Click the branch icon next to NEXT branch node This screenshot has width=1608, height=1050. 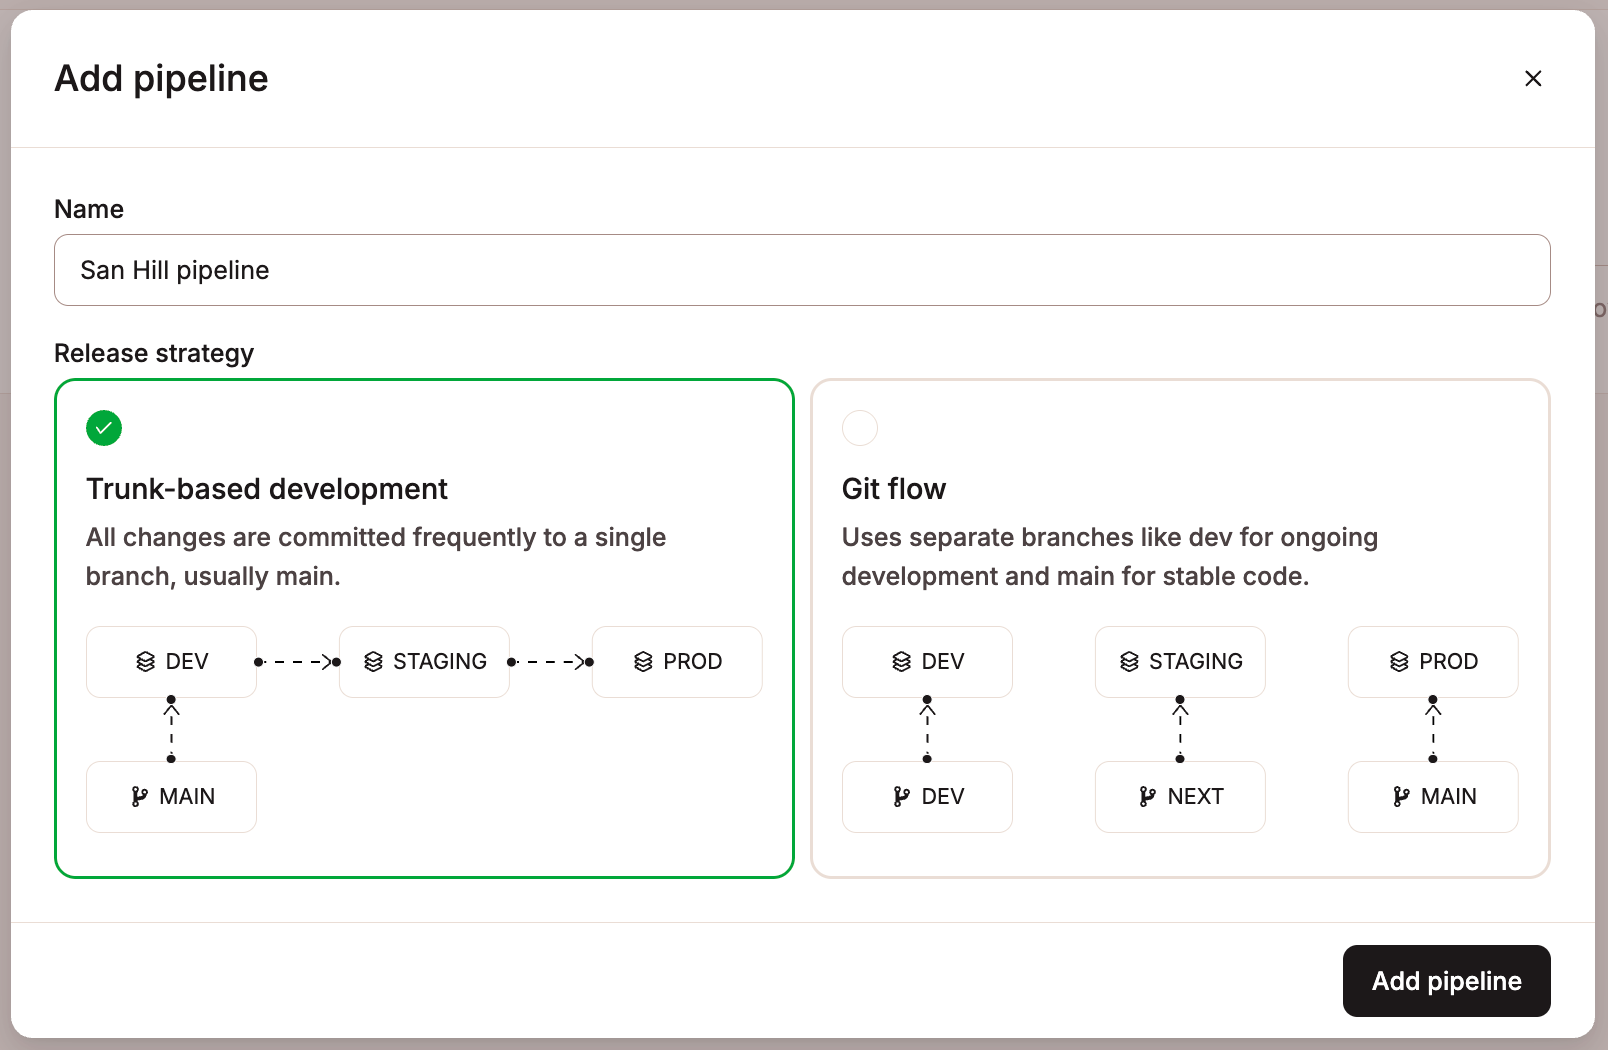(1146, 797)
